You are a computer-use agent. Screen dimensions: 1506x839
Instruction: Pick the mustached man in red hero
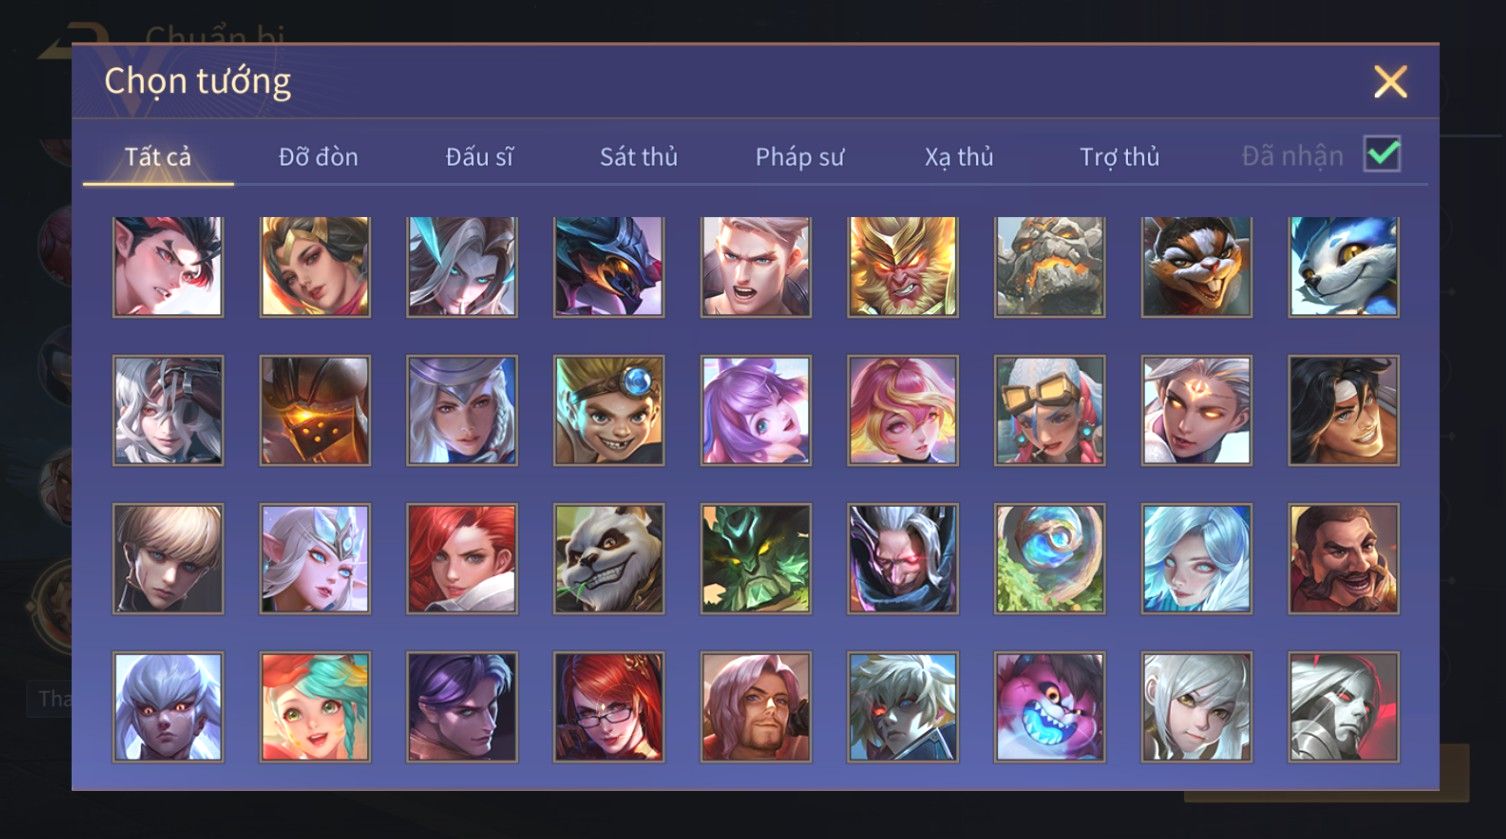[x=1344, y=558]
